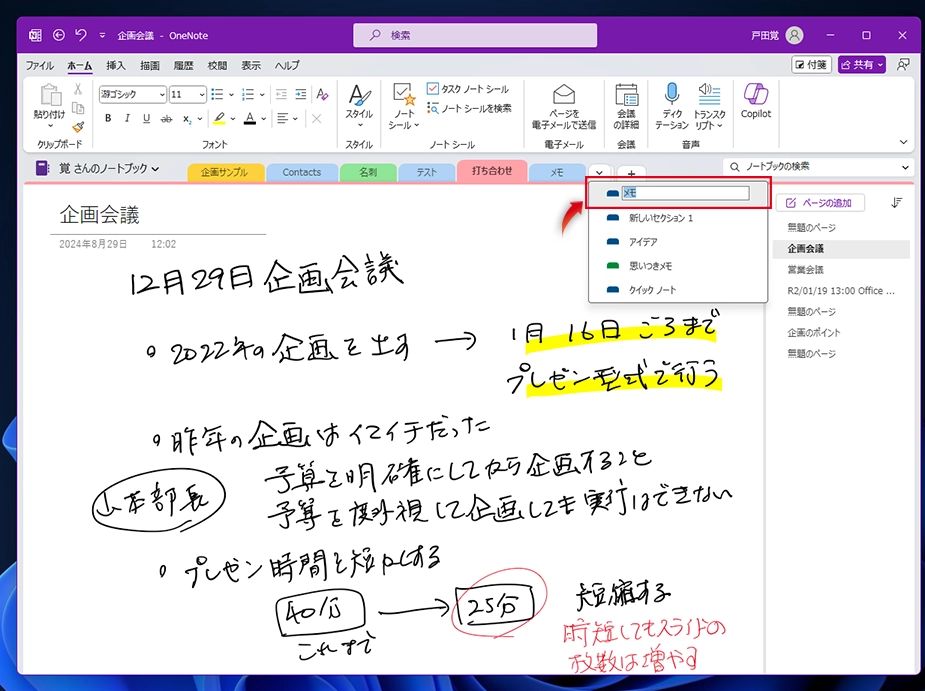Clear all formatting icon

322,94
